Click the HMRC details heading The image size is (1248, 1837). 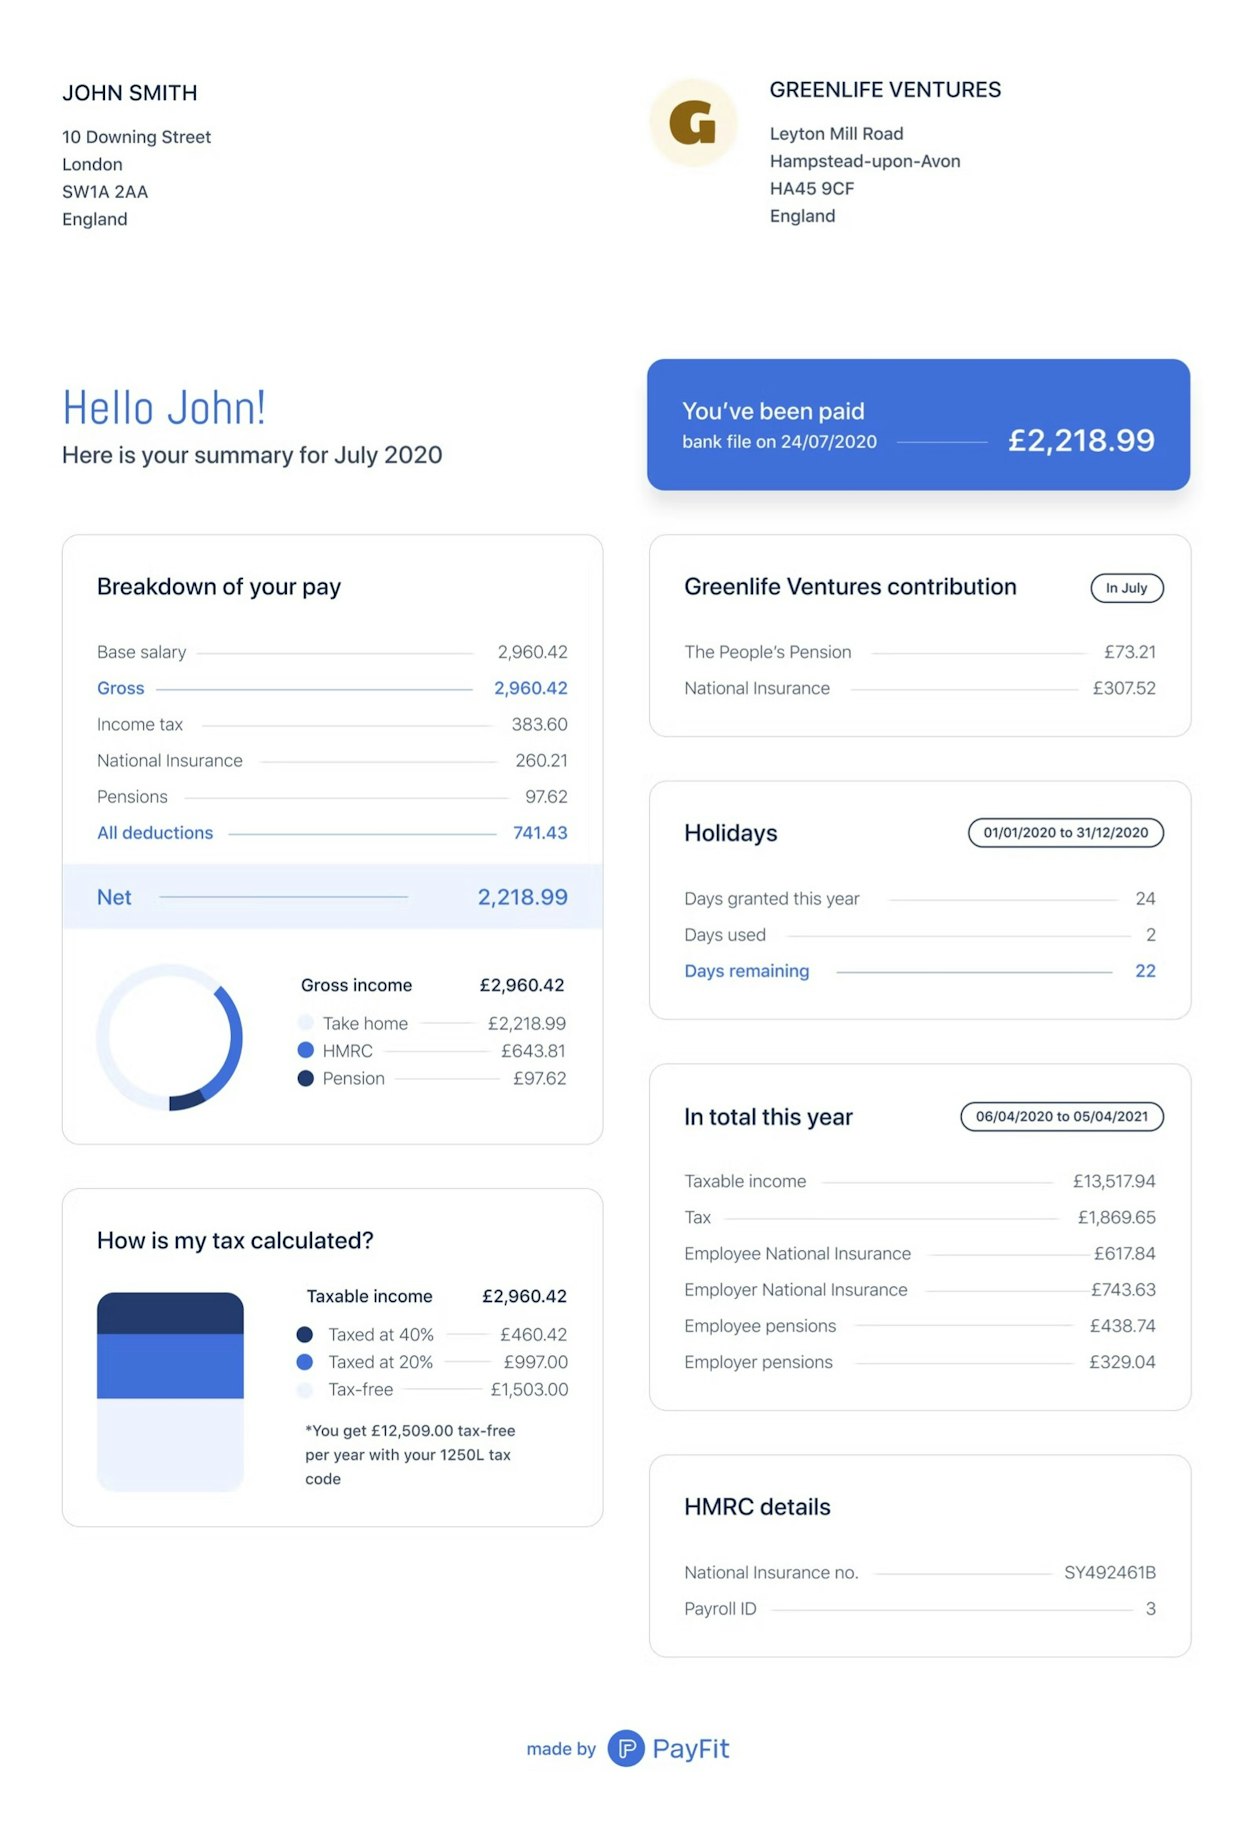[757, 1507]
